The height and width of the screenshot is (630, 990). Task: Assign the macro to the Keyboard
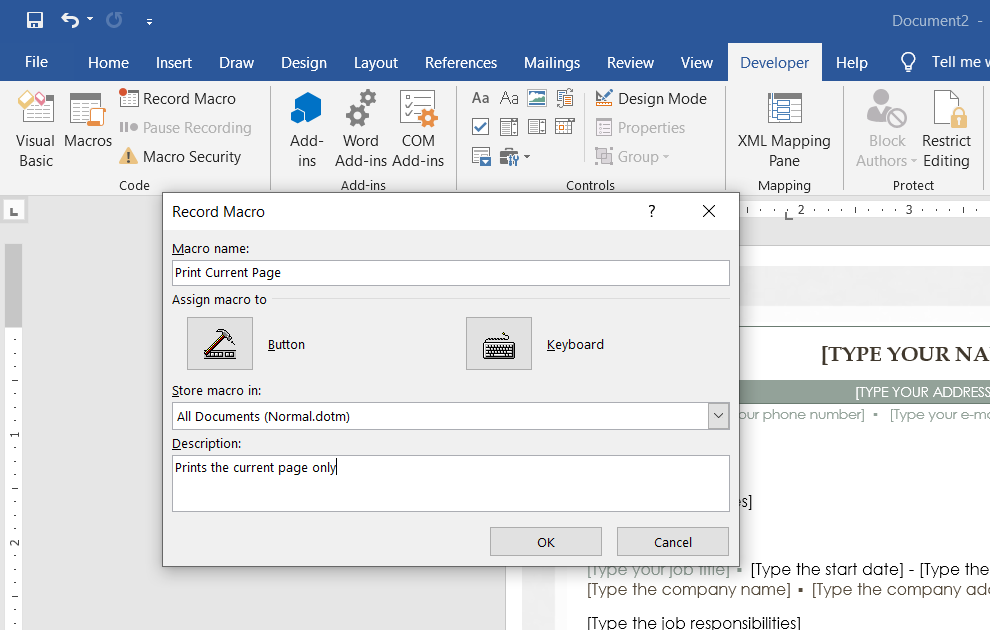click(499, 344)
